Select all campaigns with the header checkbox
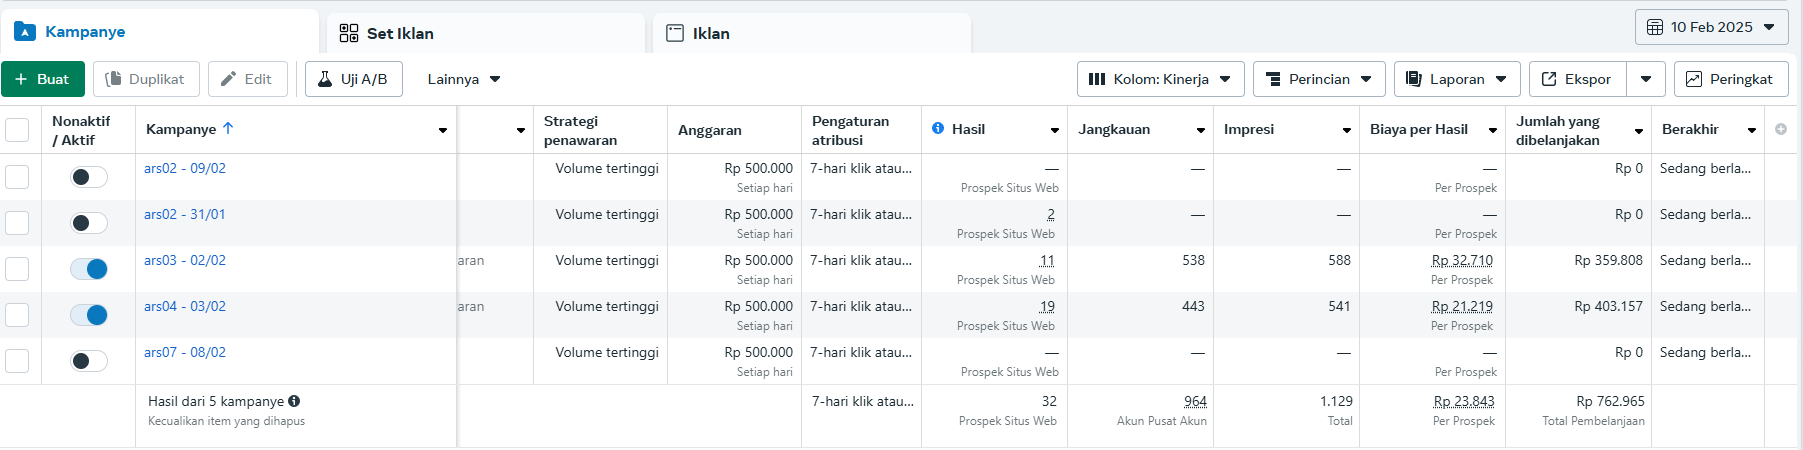 click(17, 130)
